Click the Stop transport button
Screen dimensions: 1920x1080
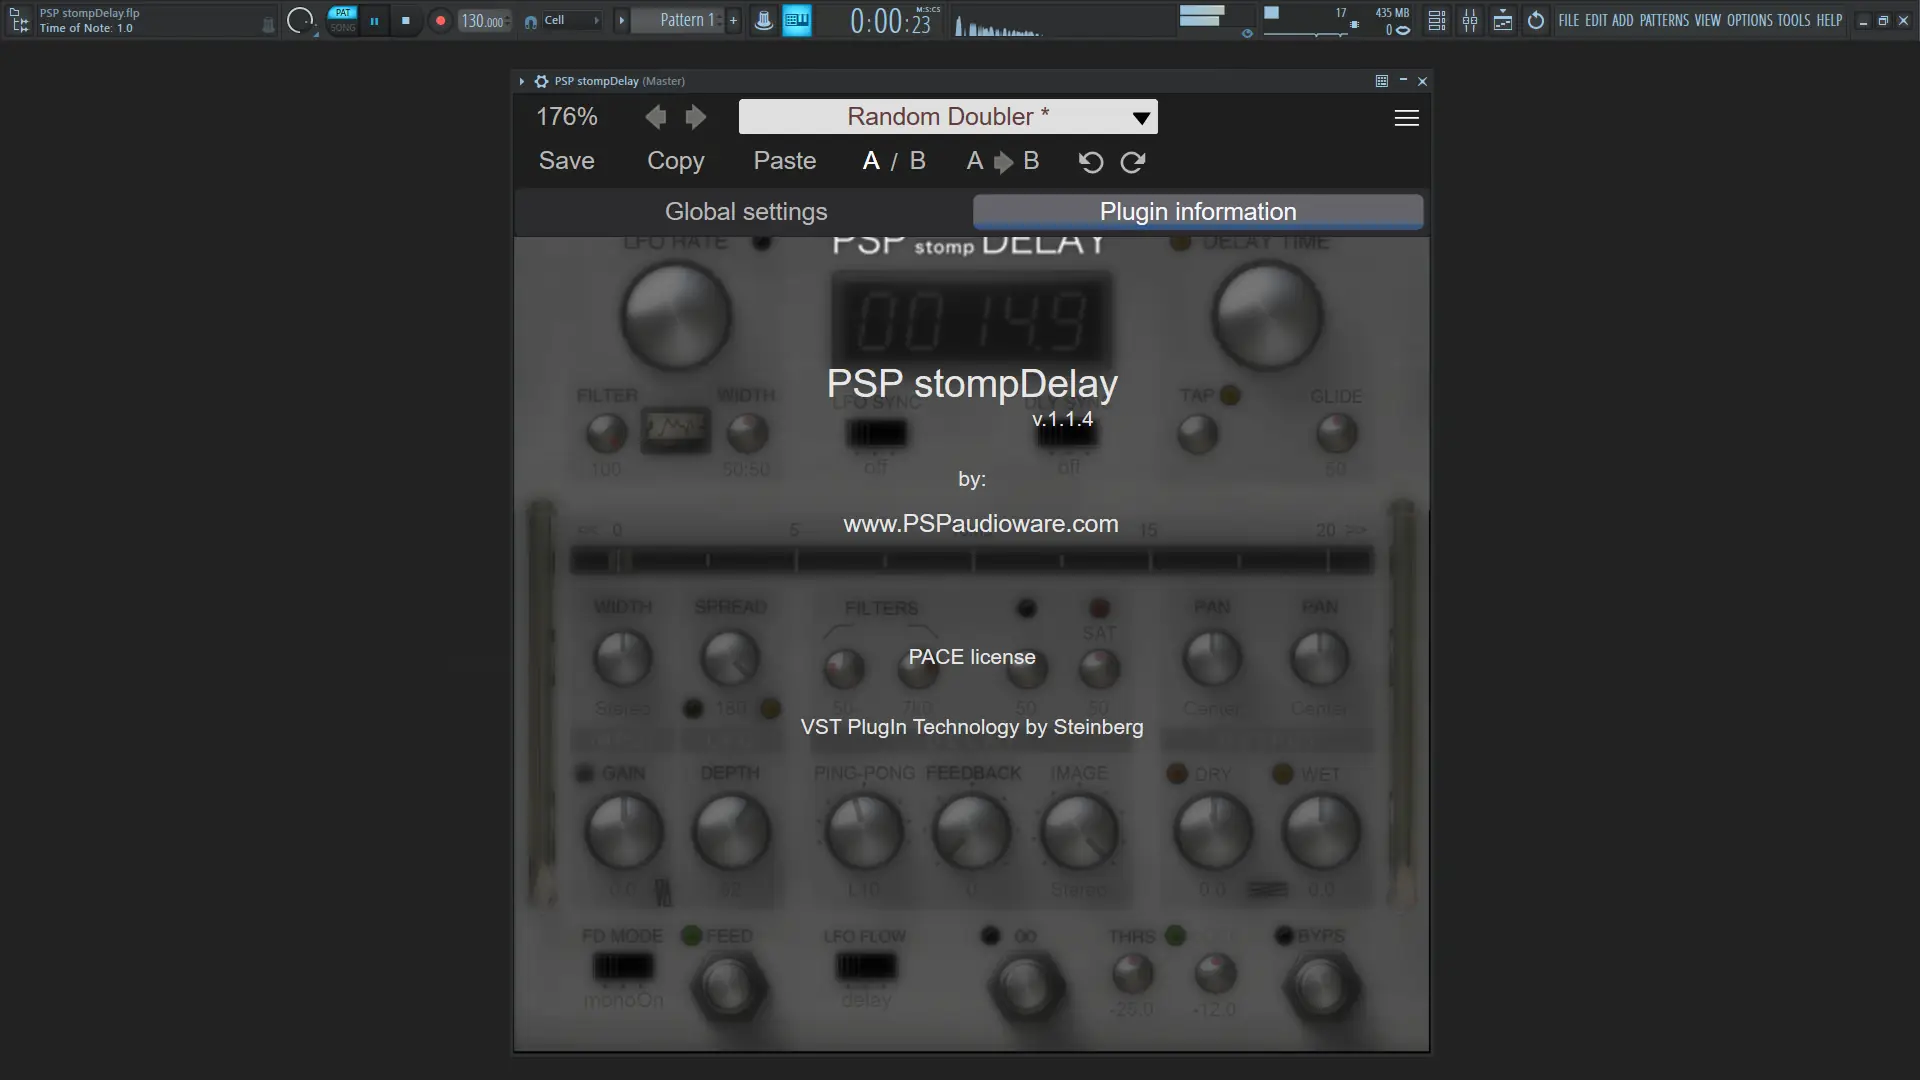point(405,20)
